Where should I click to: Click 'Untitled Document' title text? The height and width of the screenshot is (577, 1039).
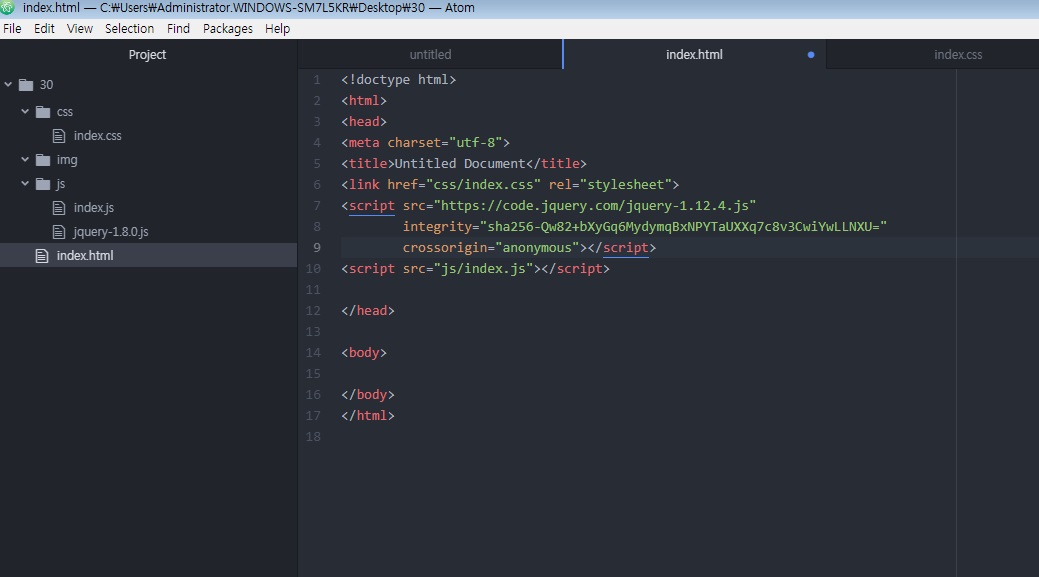(460, 164)
